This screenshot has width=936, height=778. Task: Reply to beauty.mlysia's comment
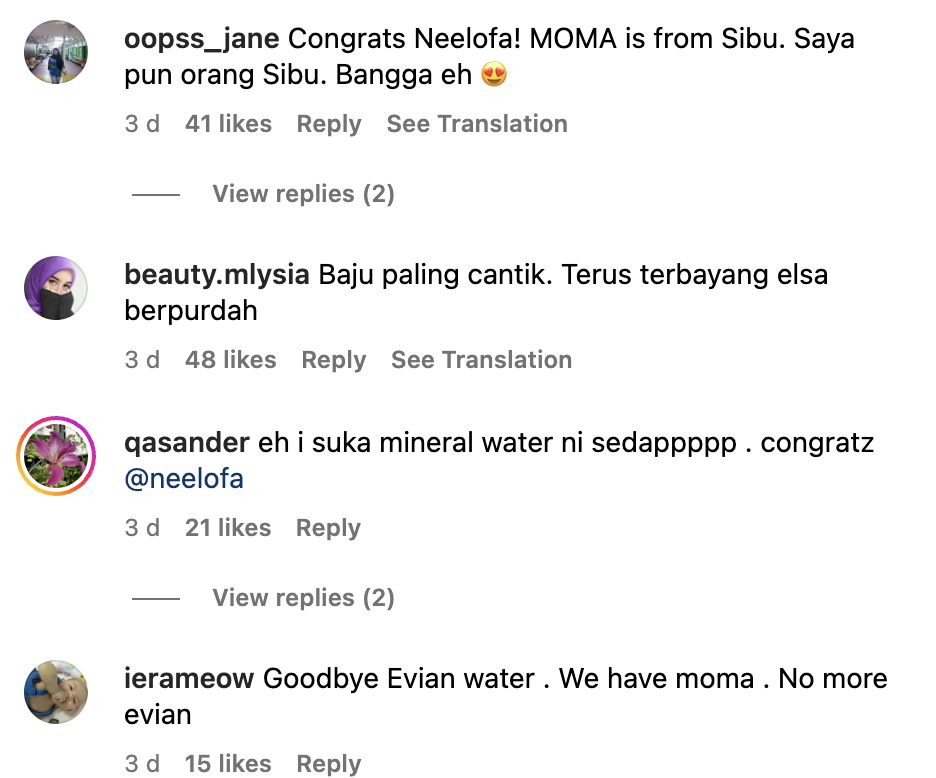click(x=334, y=360)
